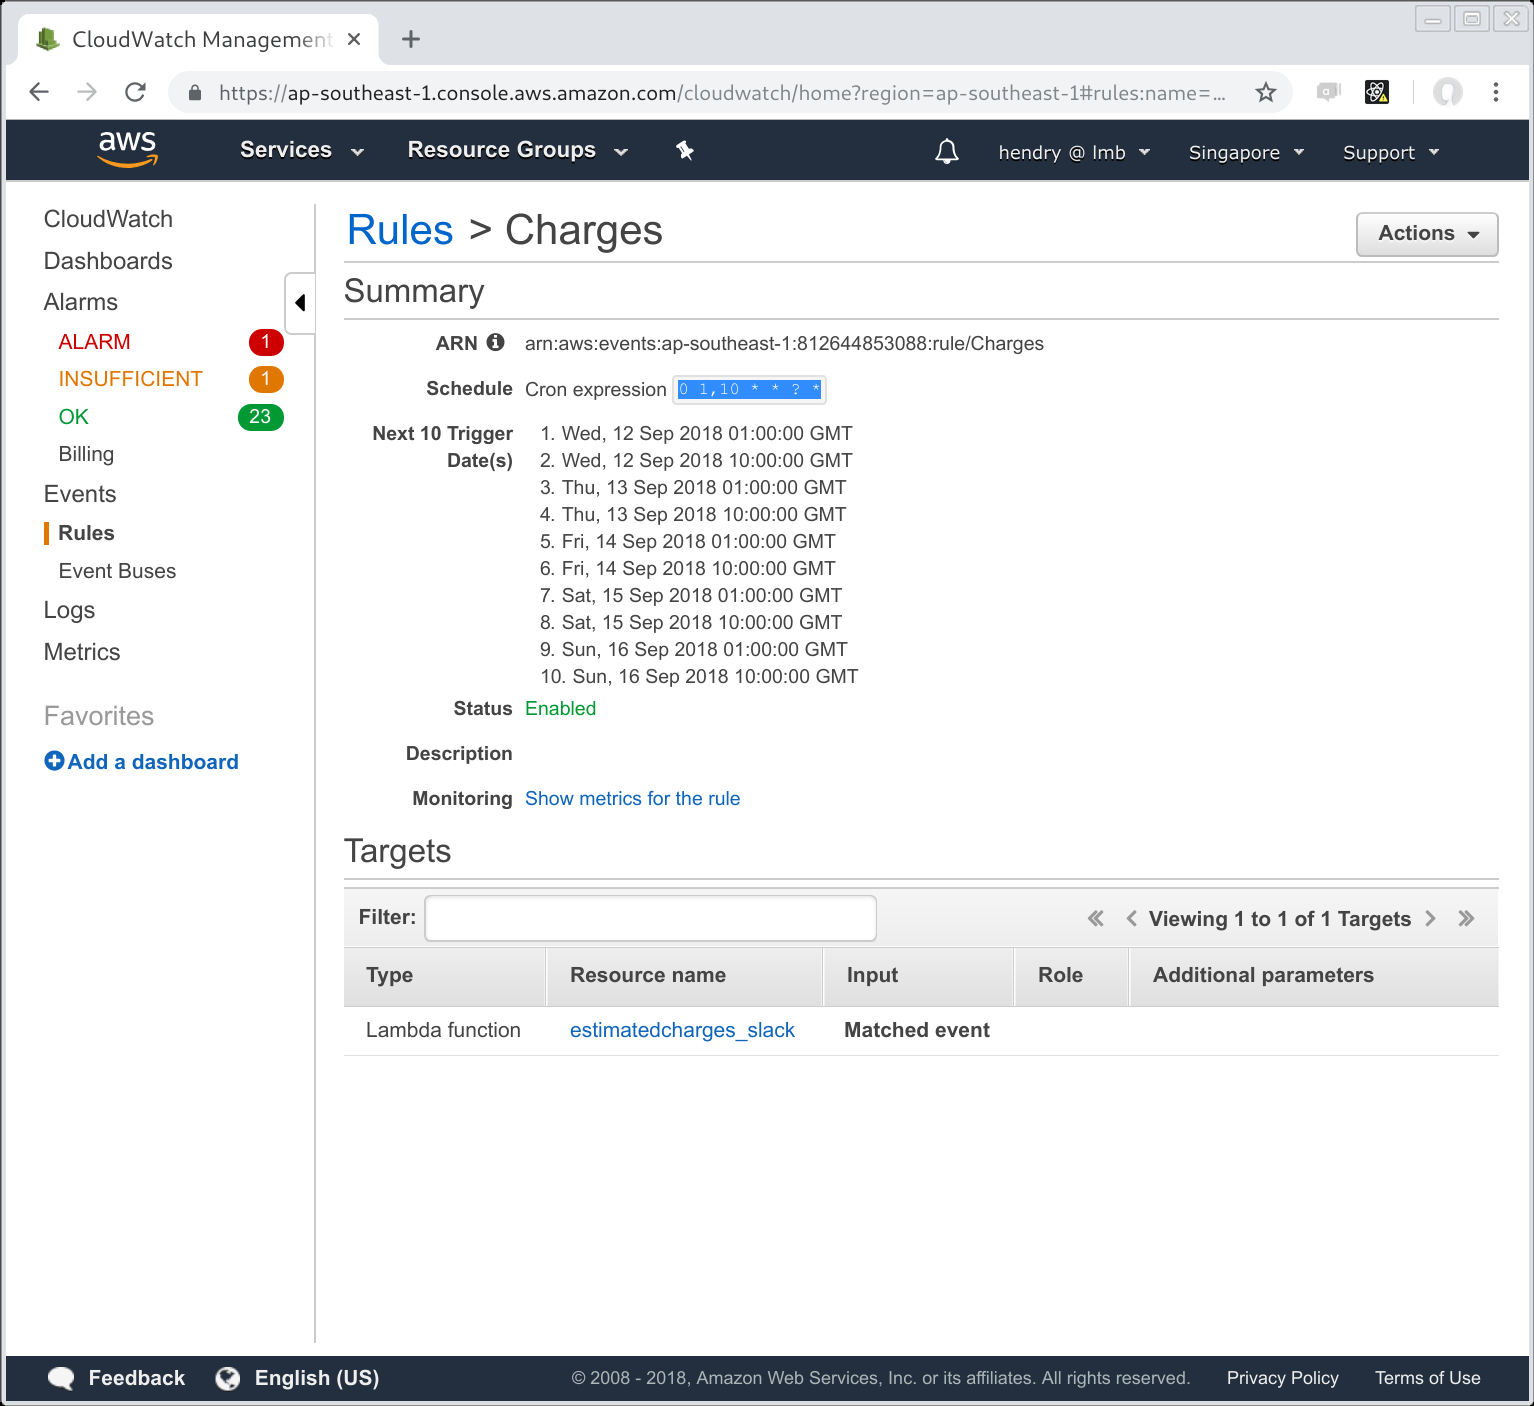This screenshot has width=1534, height=1406.
Task: Click the targets Filter input field
Action: point(651,918)
